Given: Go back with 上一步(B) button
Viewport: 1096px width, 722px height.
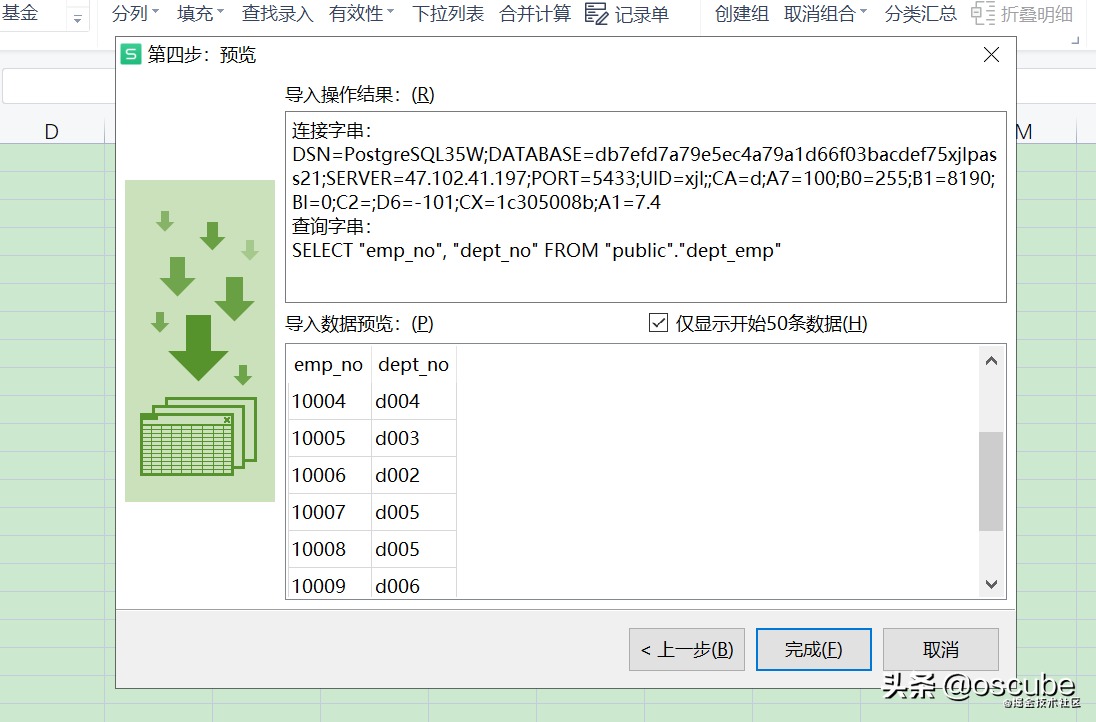Looking at the screenshot, I should [x=686, y=649].
